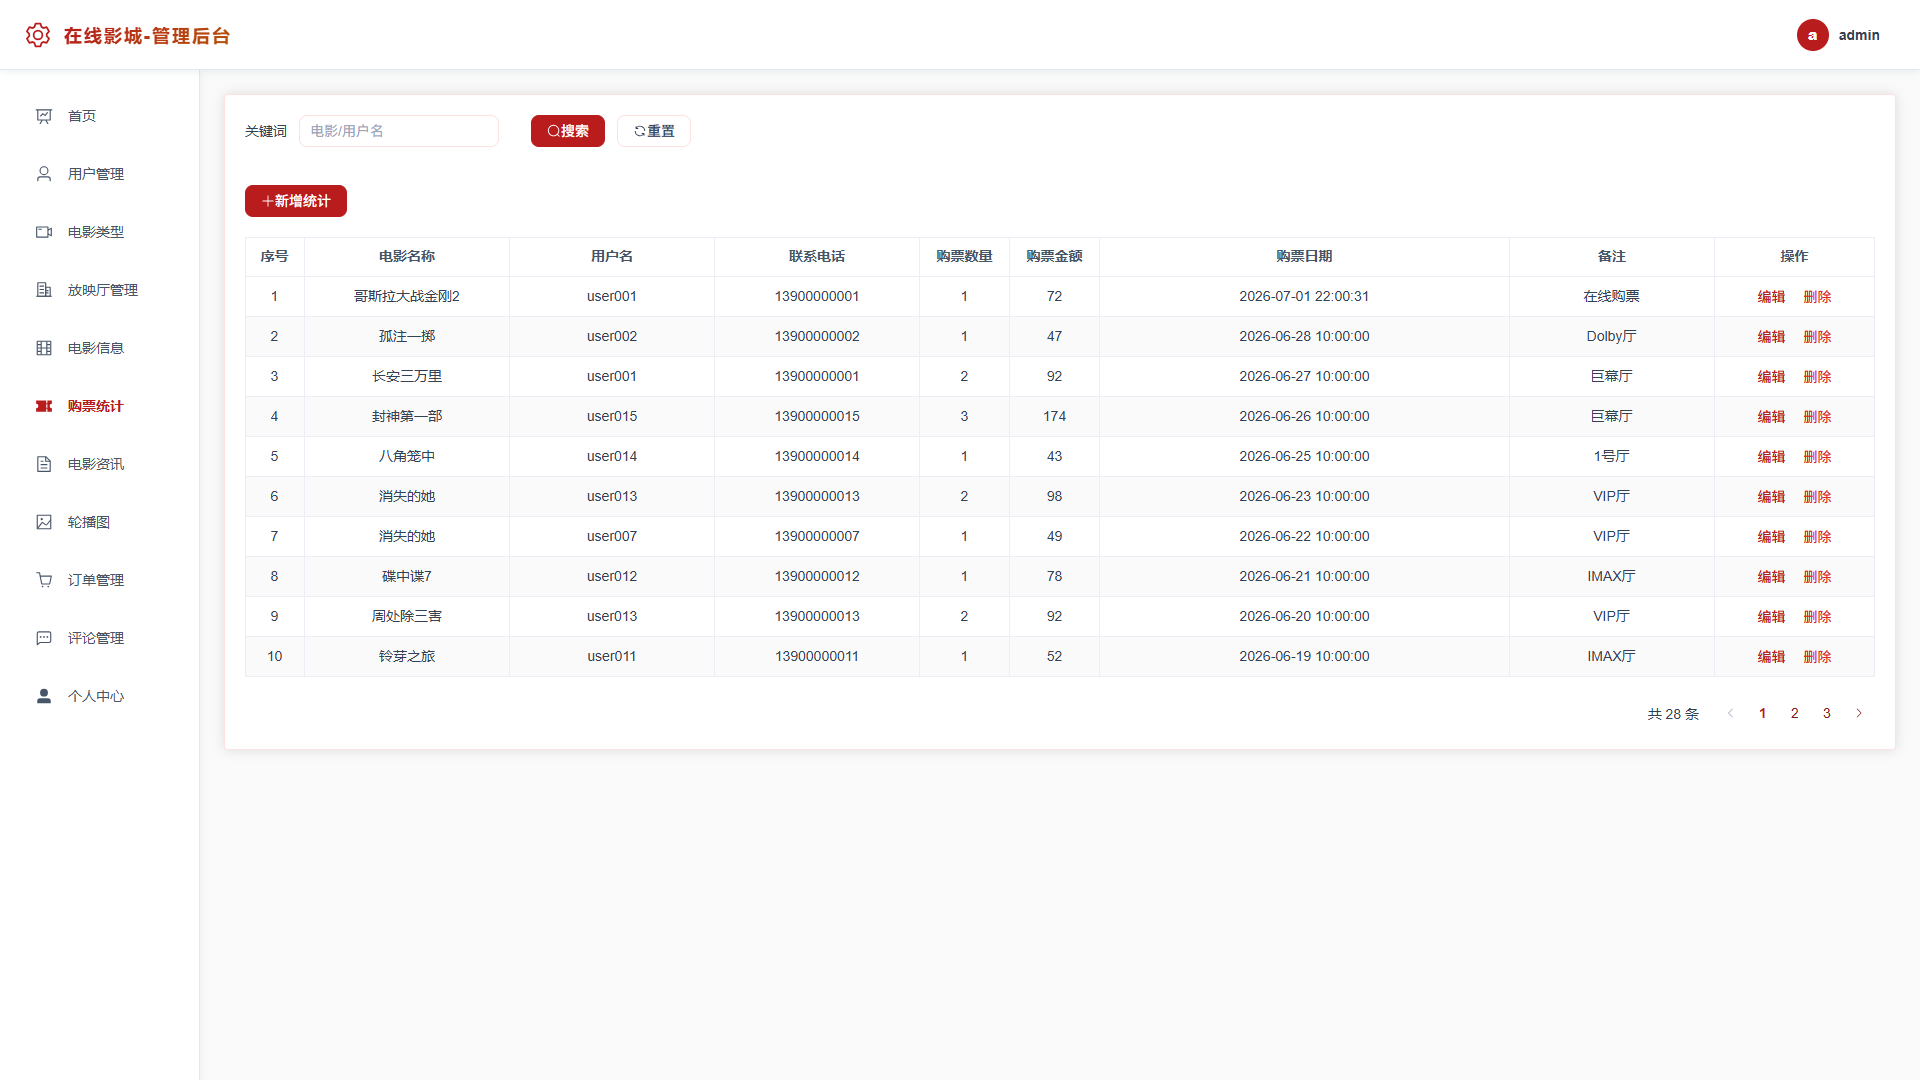Delete the user007 消失的她 row
Viewport: 1920px width, 1080px height.
[1817, 537]
